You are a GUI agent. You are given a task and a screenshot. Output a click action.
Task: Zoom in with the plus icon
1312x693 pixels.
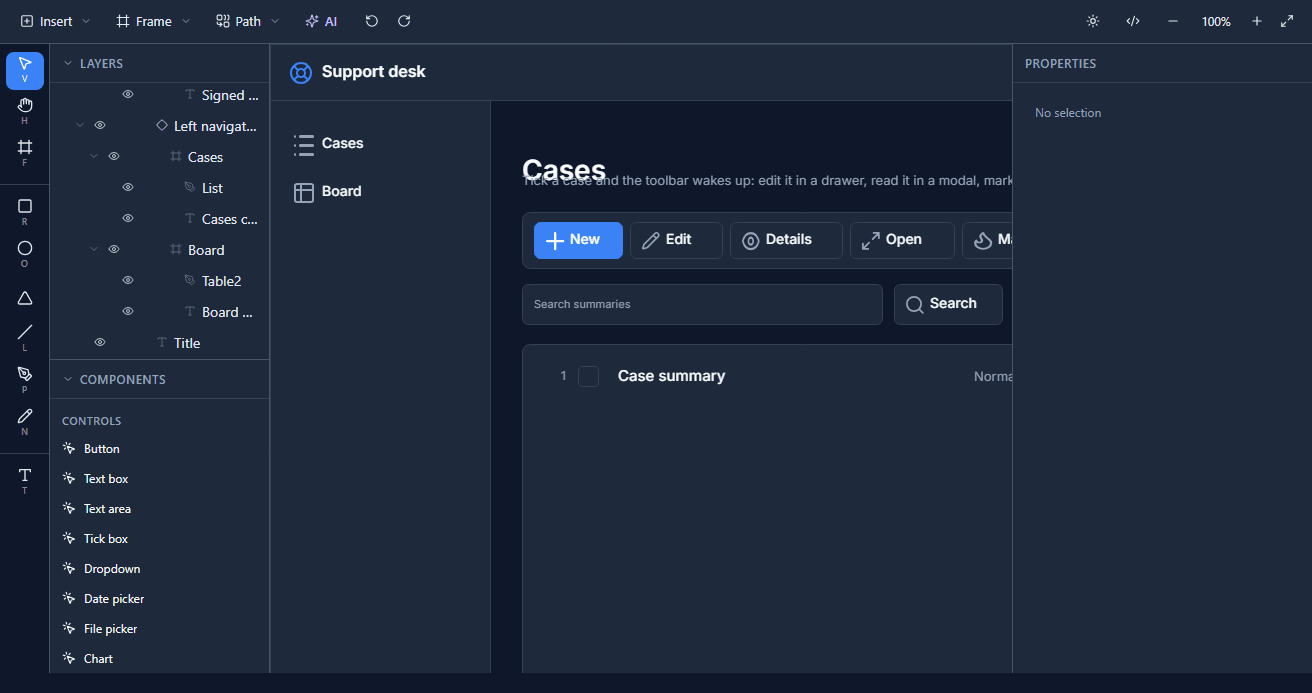[1257, 21]
